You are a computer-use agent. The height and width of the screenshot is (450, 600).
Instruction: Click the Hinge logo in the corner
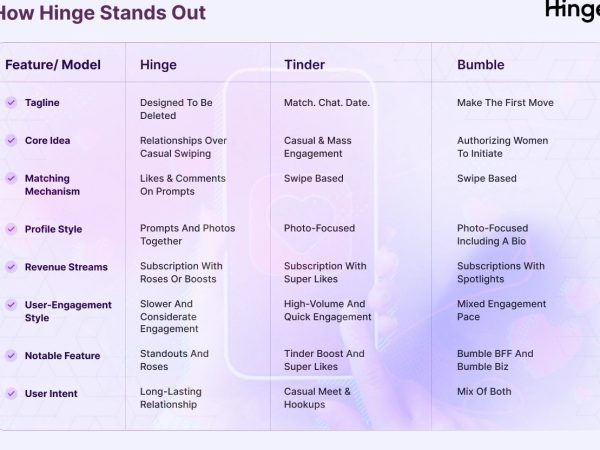[572, 10]
